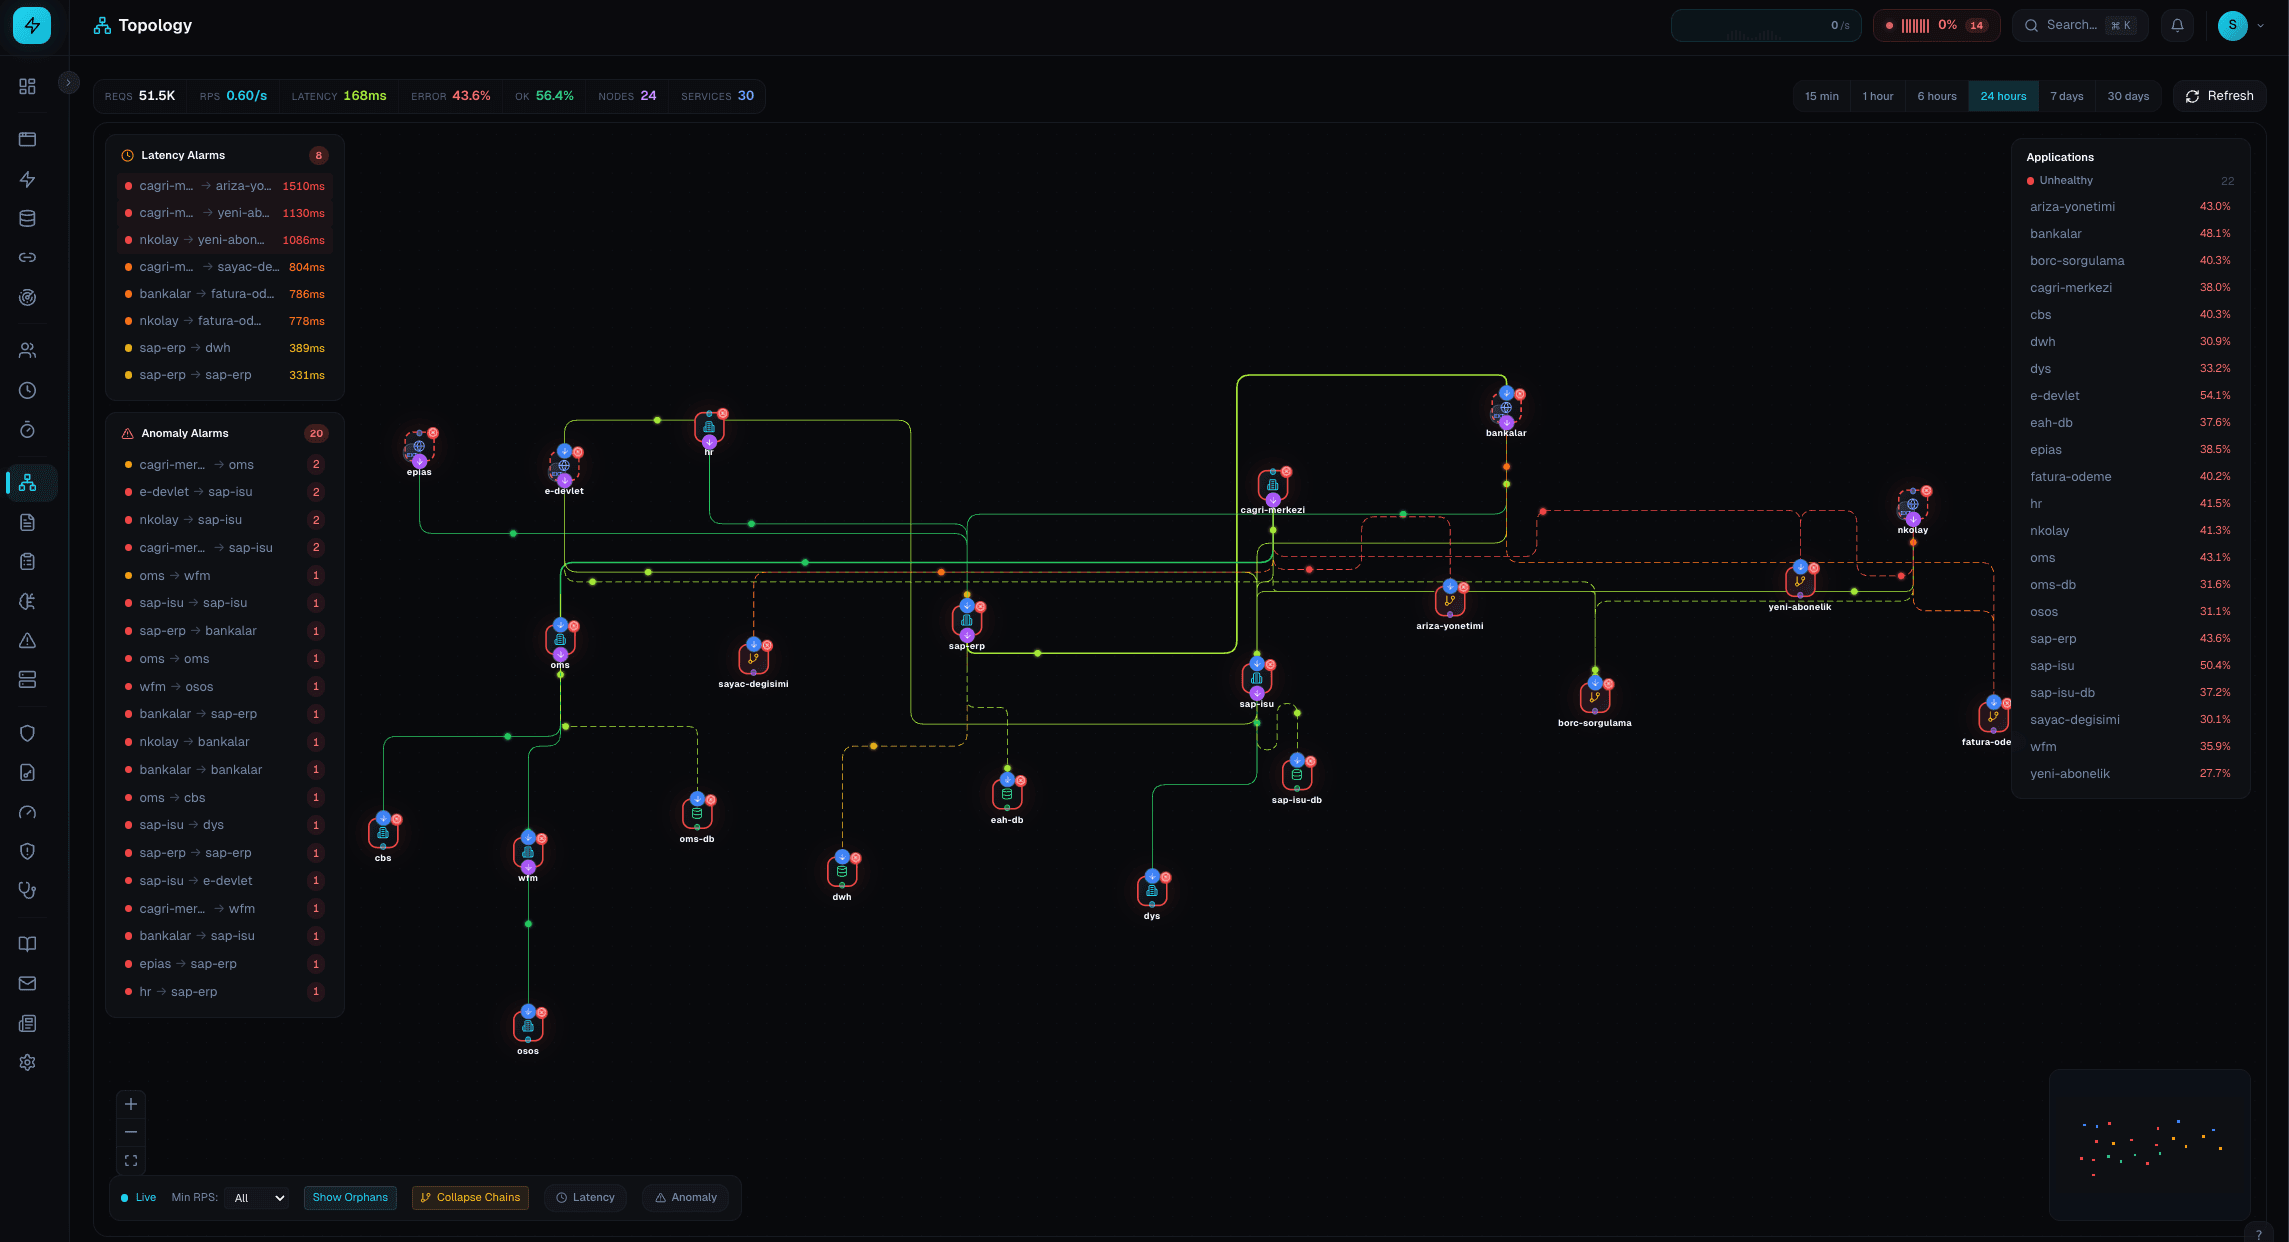Switch to the 7 days time range
Screen dimensions: 2289x1242
pyautogui.click(x=2068, y=95)
